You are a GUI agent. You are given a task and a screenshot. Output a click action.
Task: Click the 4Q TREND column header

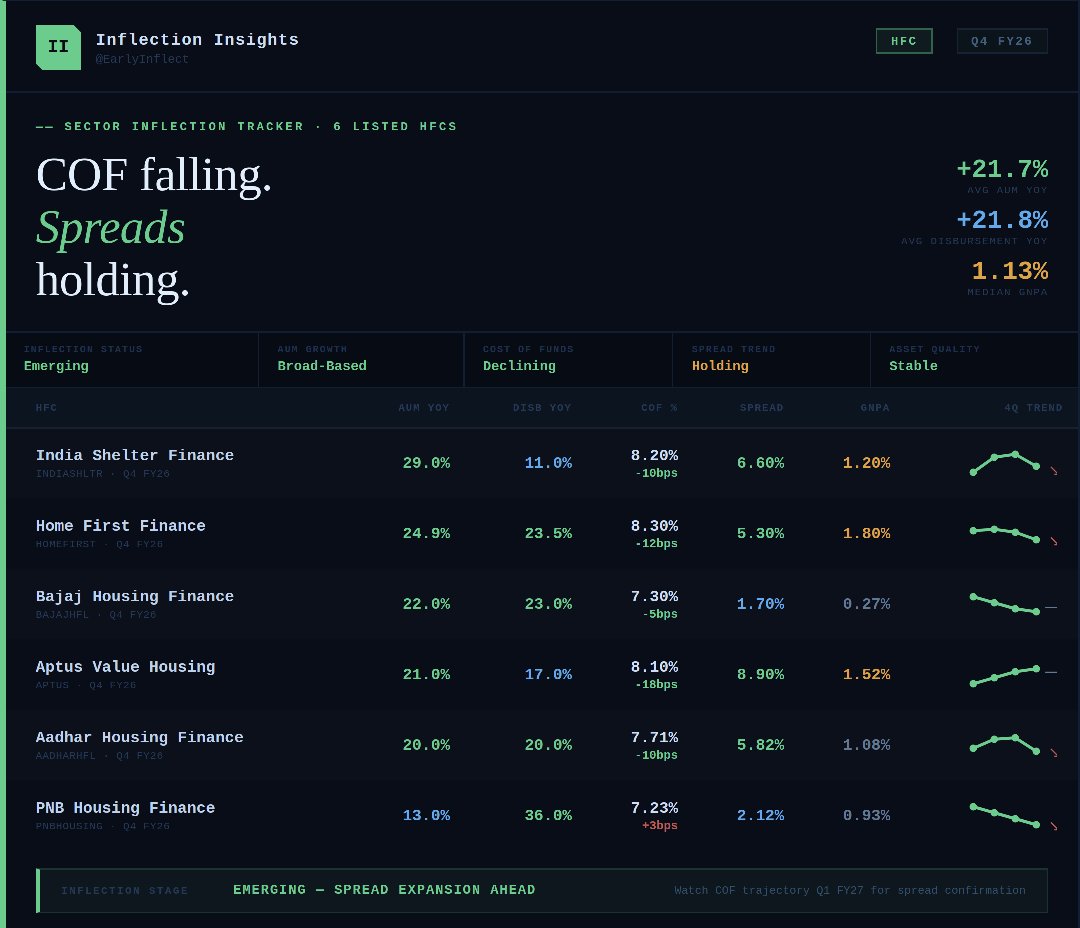point(1032,408)
